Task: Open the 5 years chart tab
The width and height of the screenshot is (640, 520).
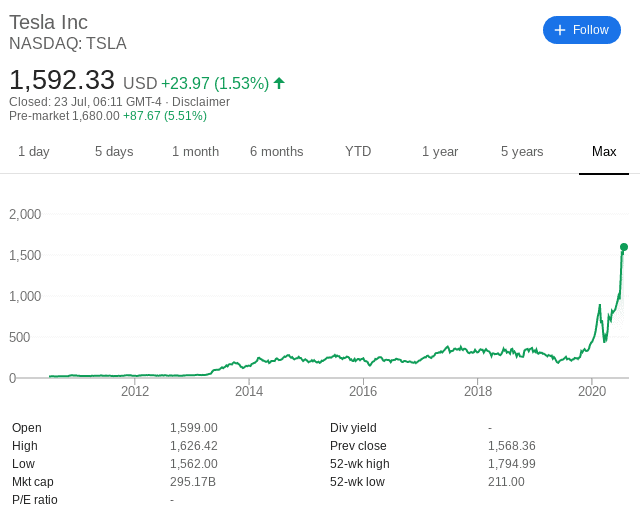Action: (x=522, y=151)
